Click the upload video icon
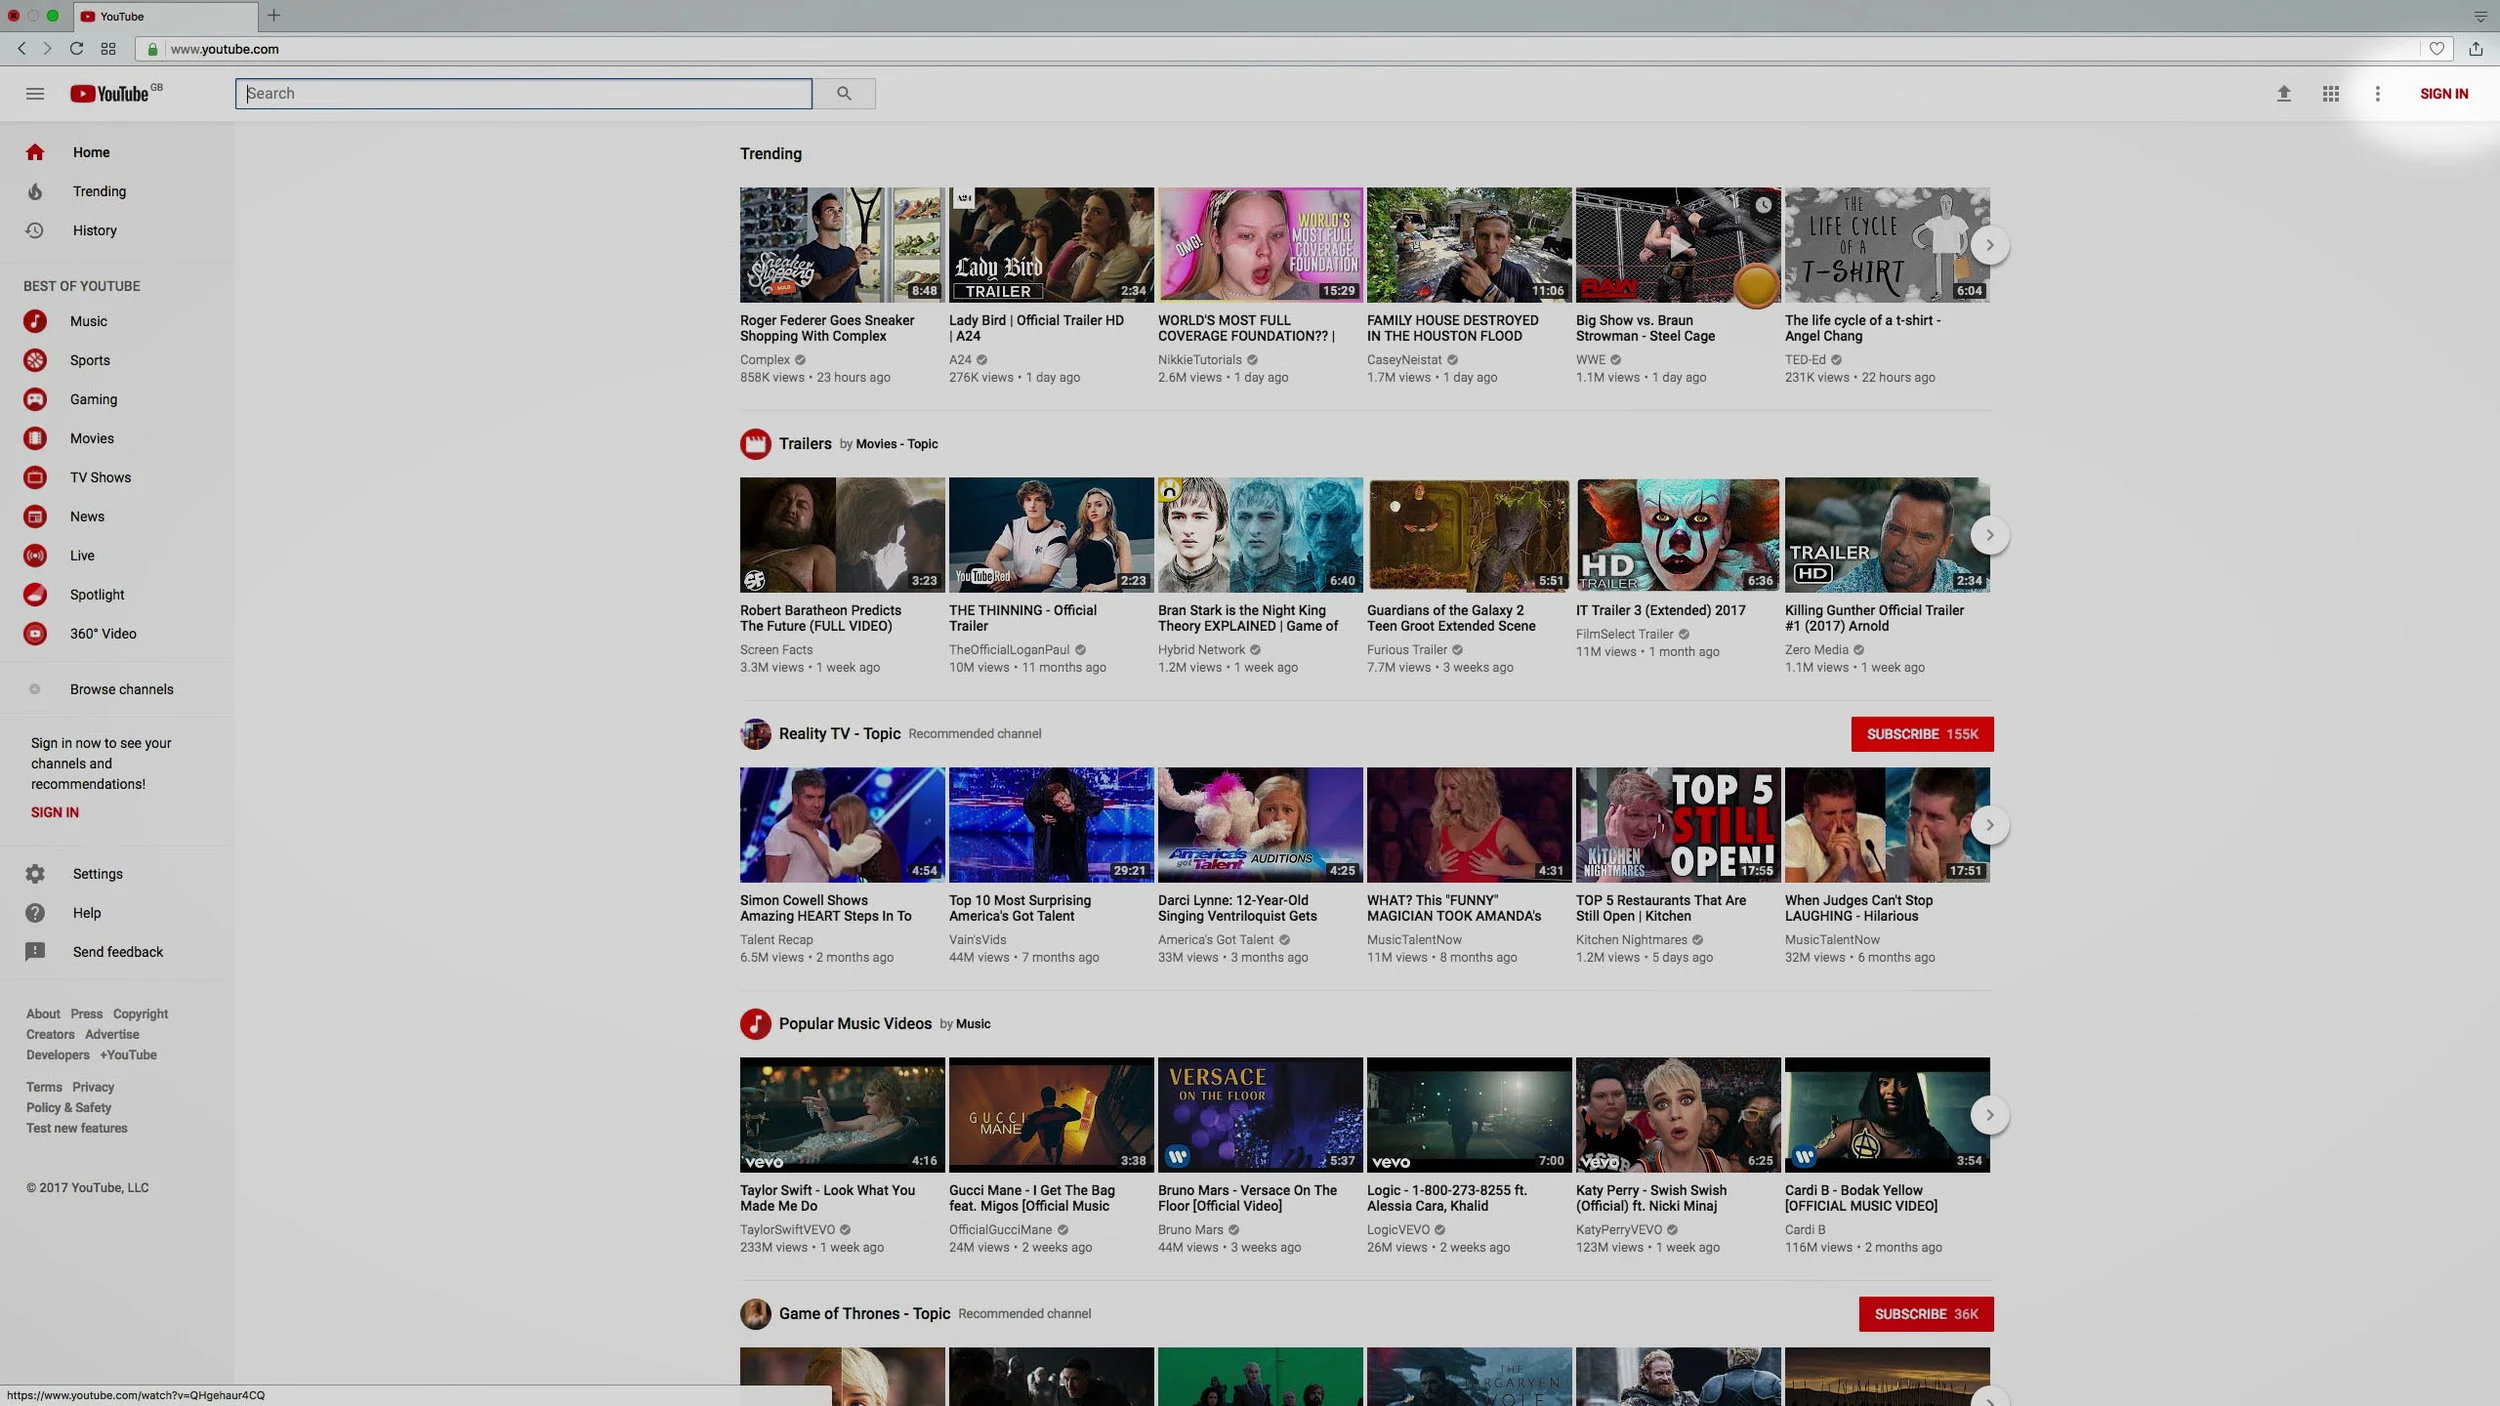The width and height of the screenshot is (2500, 1406). (x=2283, y=94)
